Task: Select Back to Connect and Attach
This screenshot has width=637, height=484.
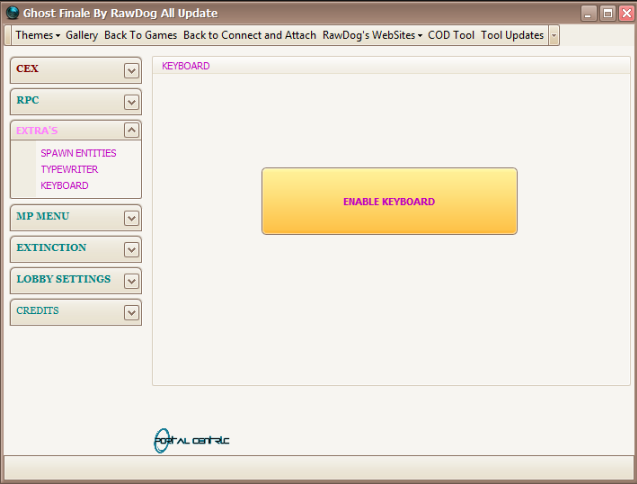Action: pos(249,35)
